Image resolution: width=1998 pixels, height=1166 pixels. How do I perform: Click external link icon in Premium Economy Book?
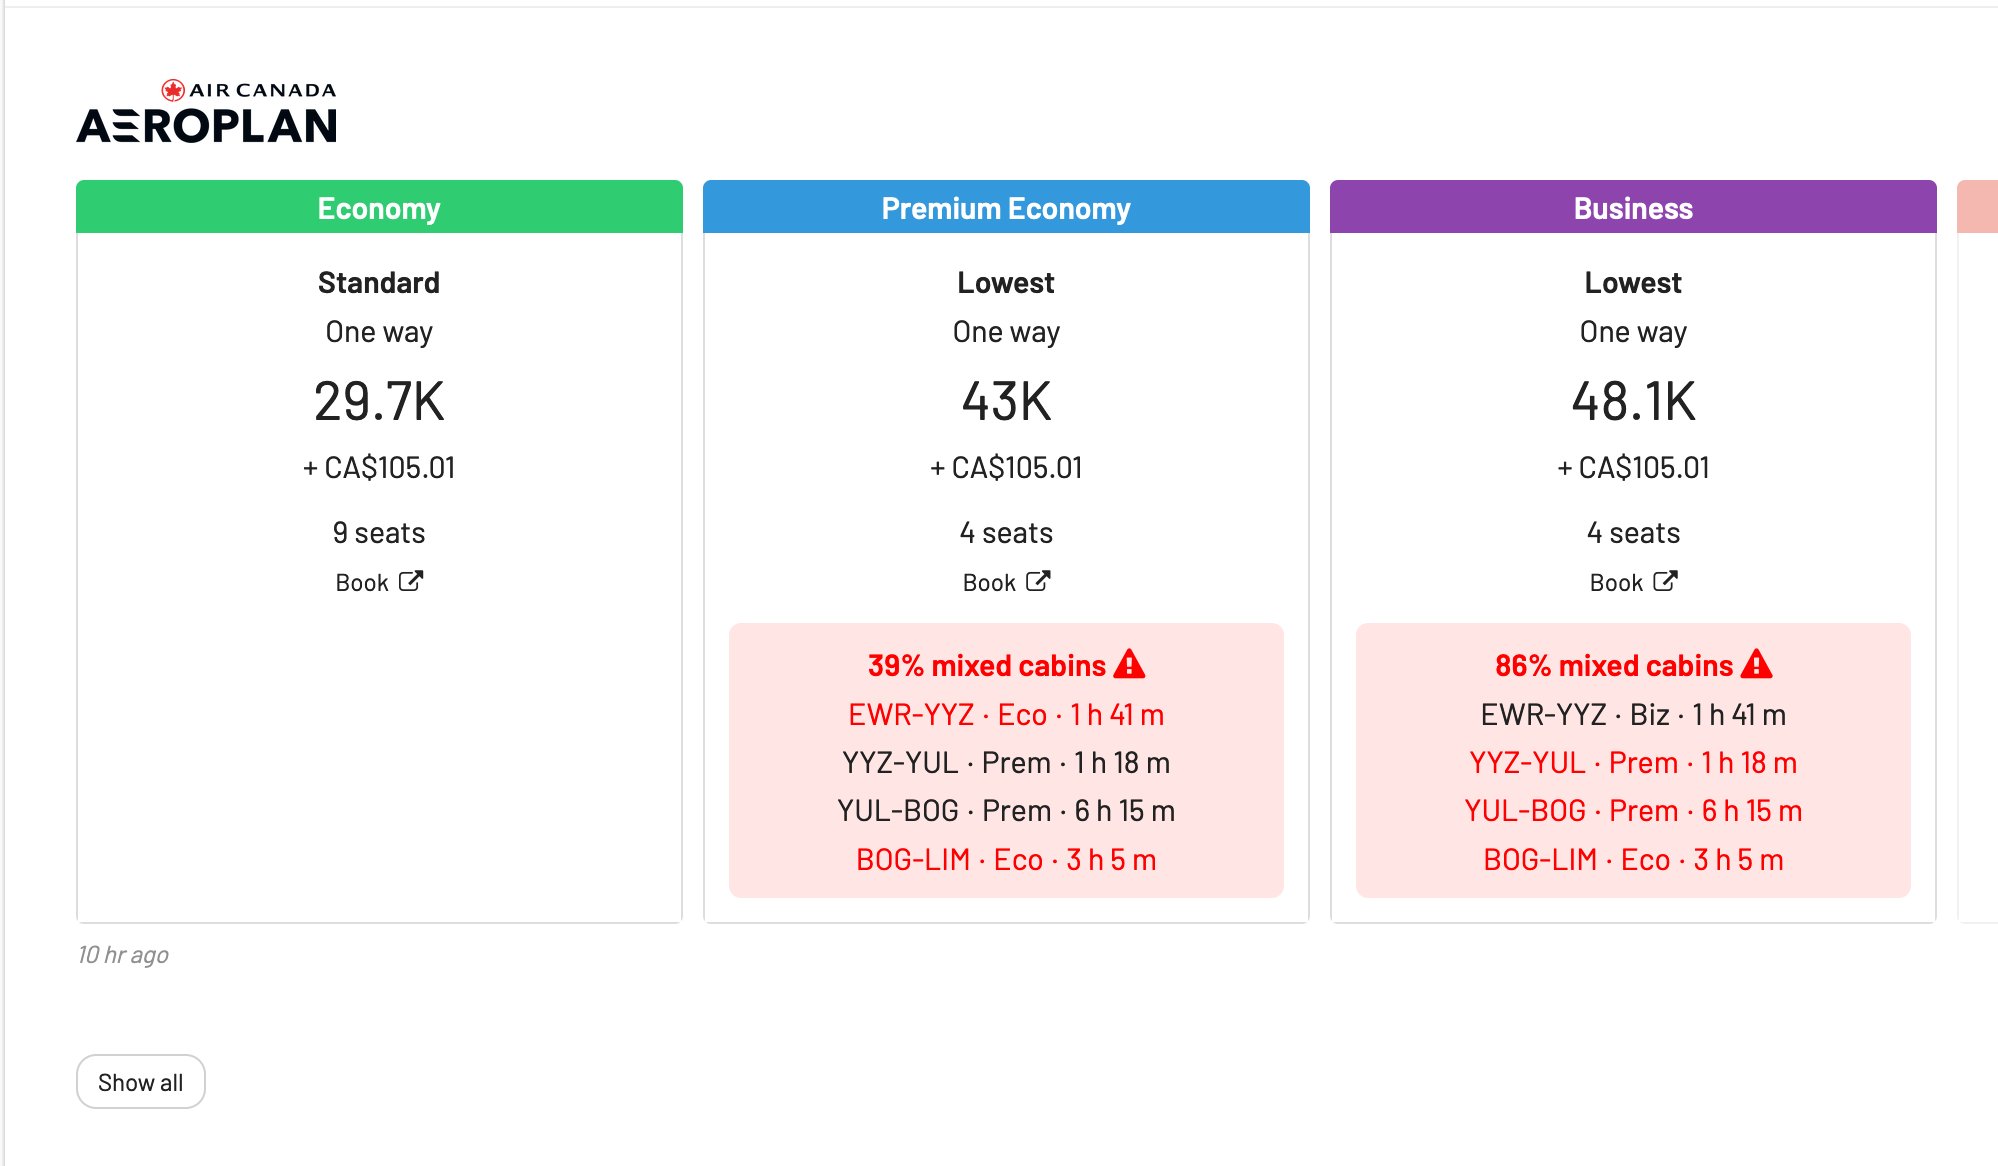(1038, 581)
